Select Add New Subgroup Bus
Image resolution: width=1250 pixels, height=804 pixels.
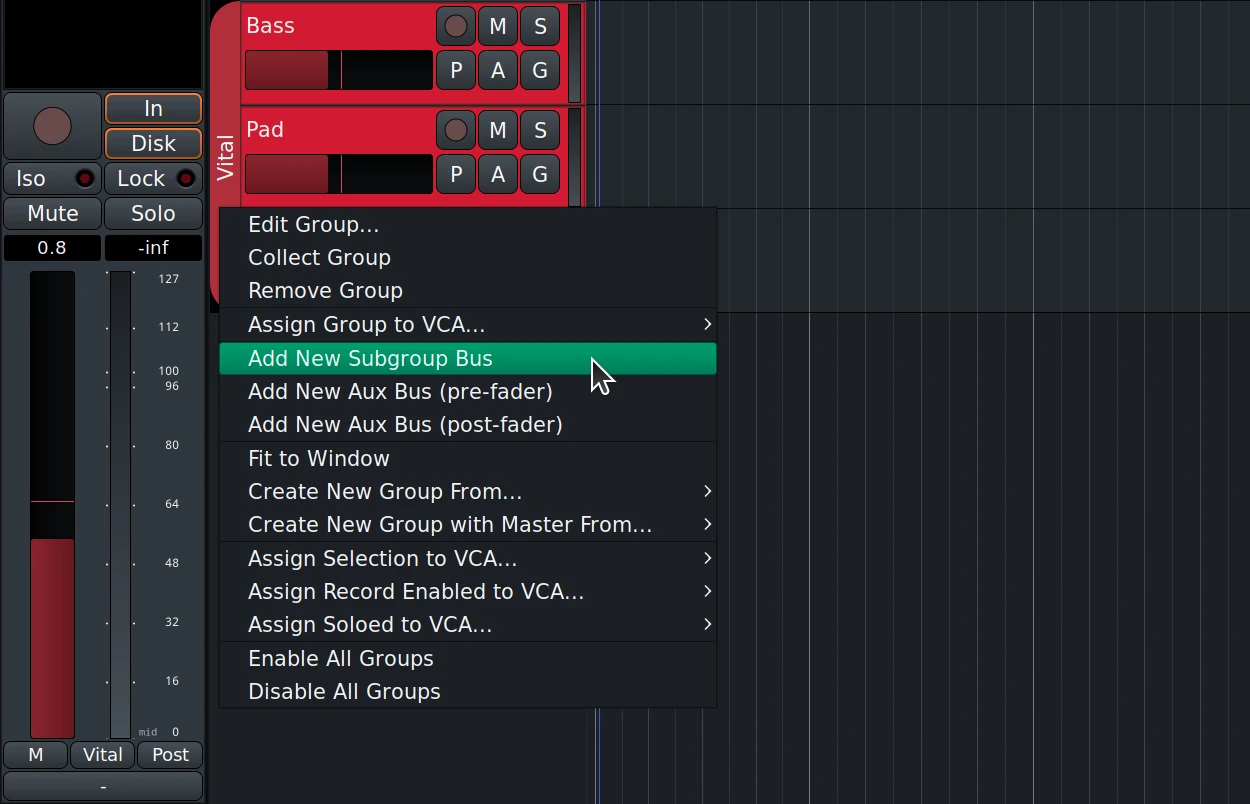click(468, 359)
